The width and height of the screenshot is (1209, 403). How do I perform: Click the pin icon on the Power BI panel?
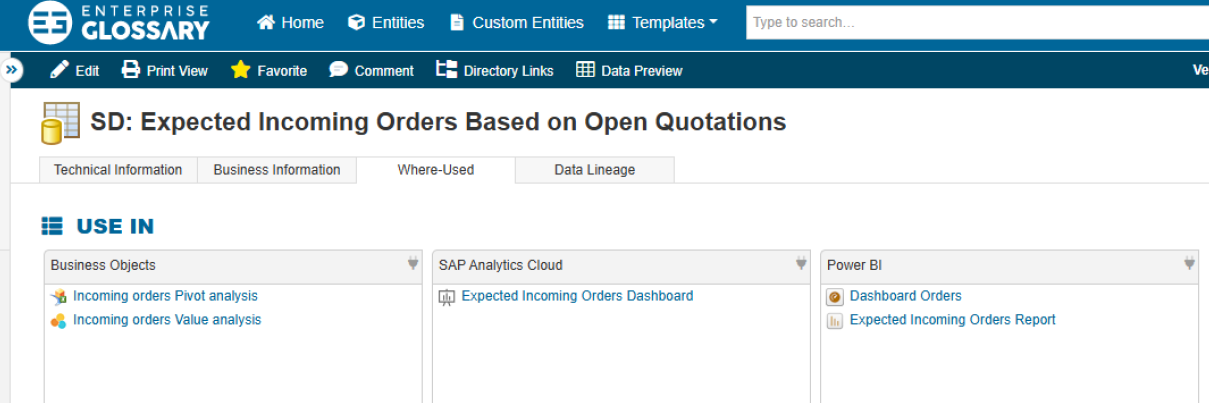click(1189, 264)
